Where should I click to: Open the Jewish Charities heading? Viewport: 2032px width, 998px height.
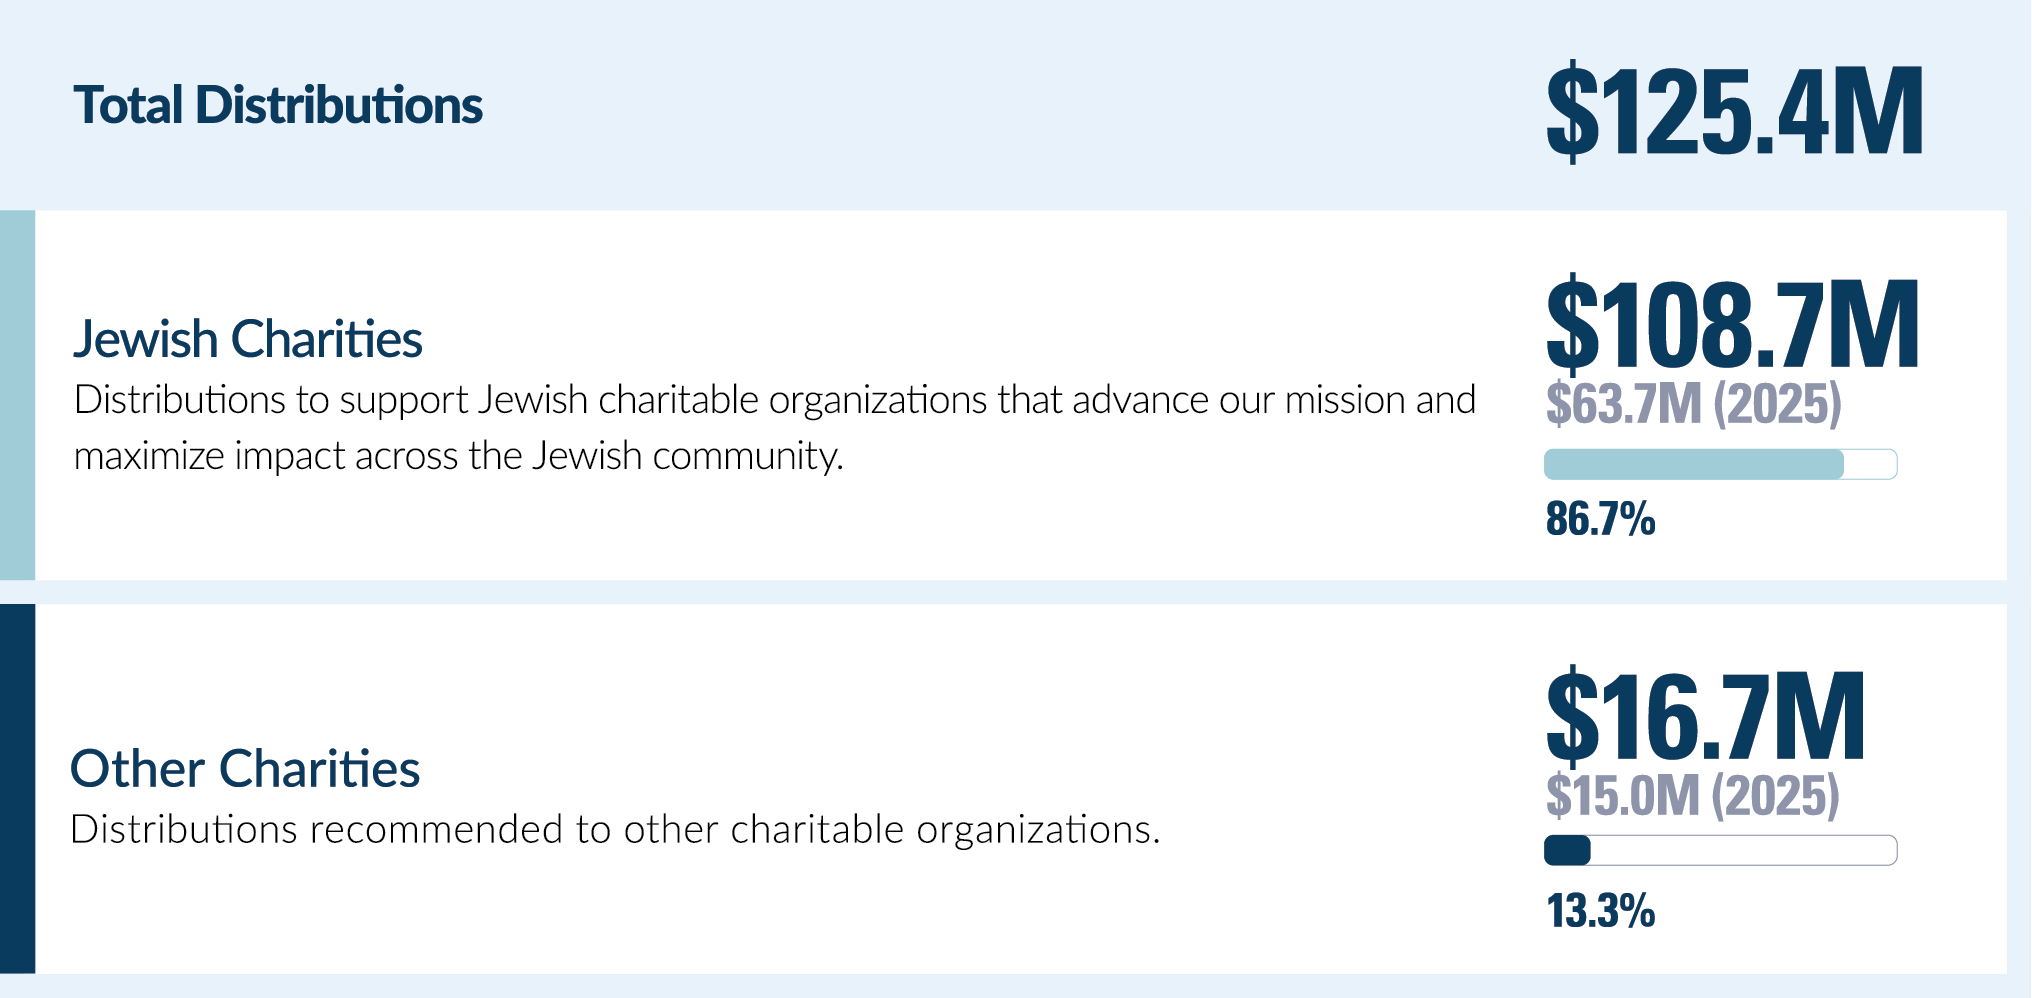click(x=248, y=339)
